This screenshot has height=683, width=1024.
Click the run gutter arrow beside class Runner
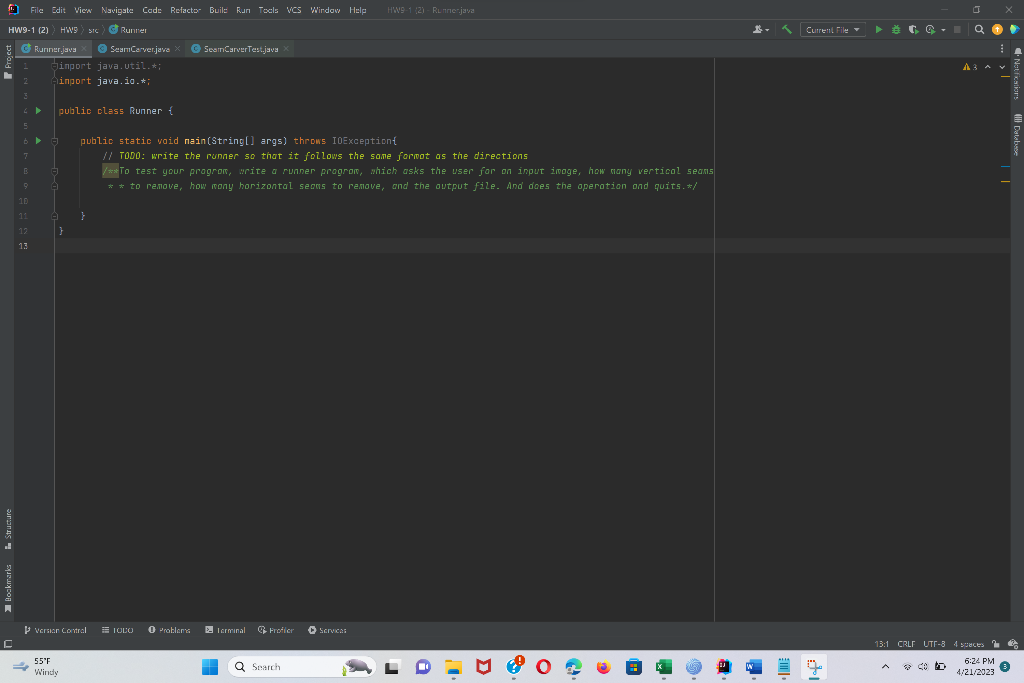[x=39, y=110]
